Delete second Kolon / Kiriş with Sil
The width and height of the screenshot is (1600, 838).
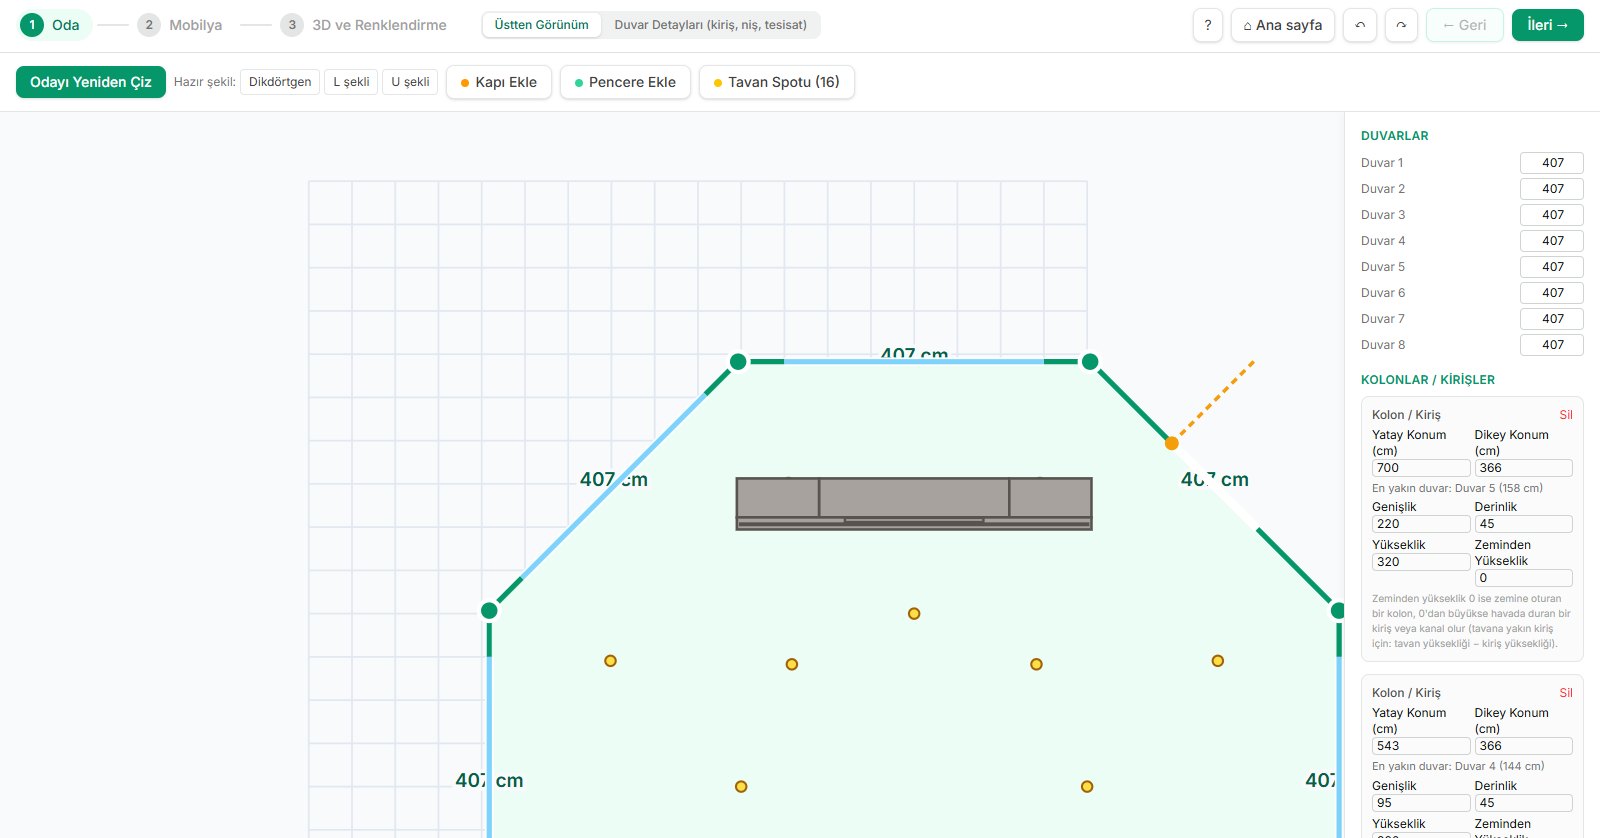coord(1566,693)
